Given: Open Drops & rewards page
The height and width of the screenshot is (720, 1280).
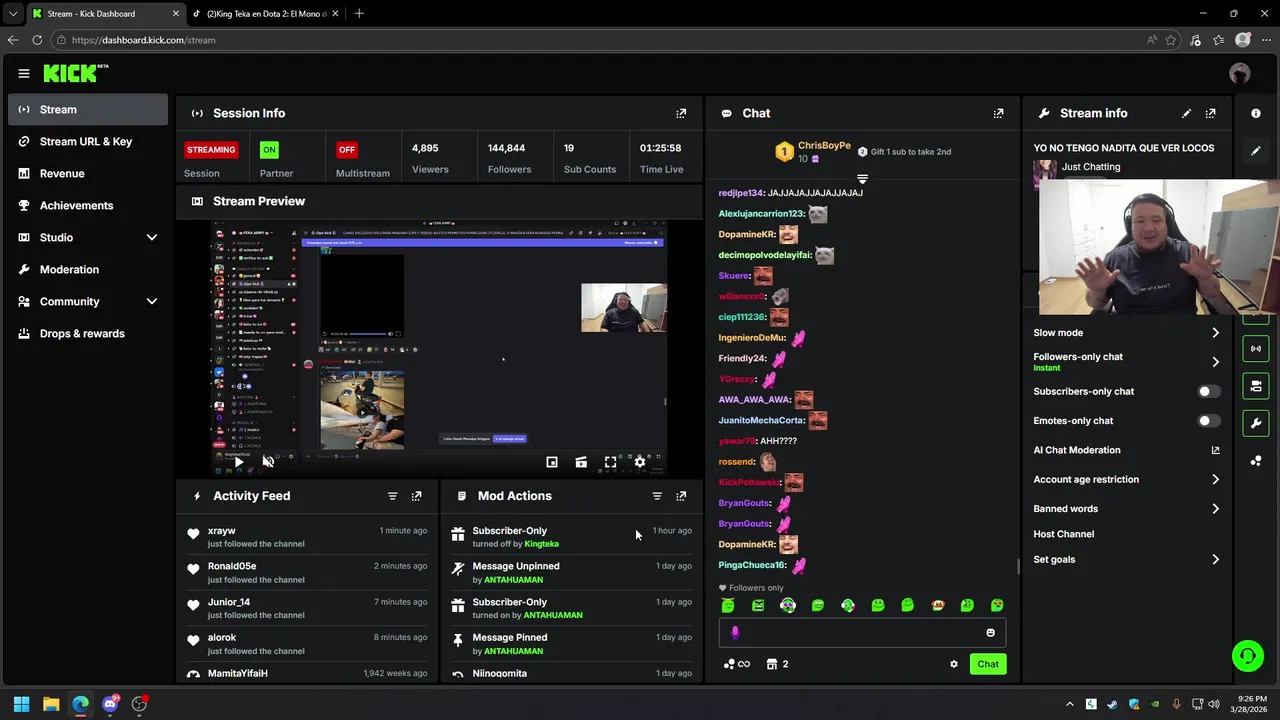Looking at the screenshot, I should [x=88, y=333].
